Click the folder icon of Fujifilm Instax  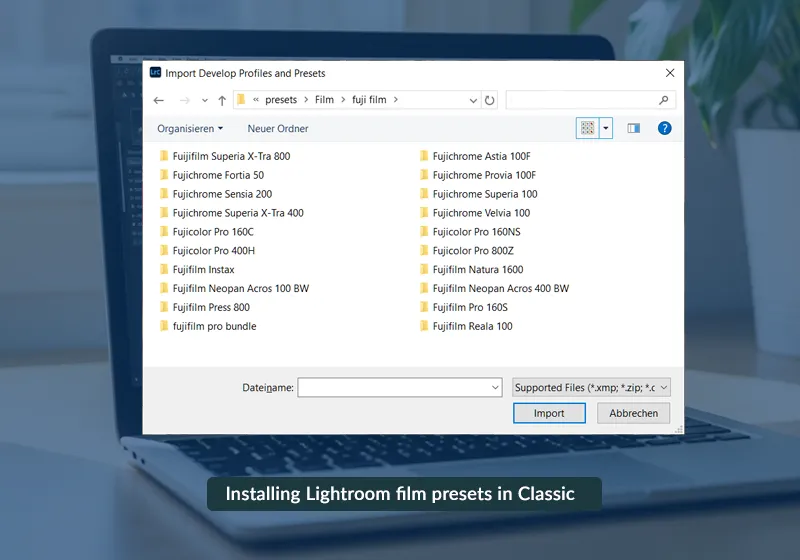coord(164,269)
